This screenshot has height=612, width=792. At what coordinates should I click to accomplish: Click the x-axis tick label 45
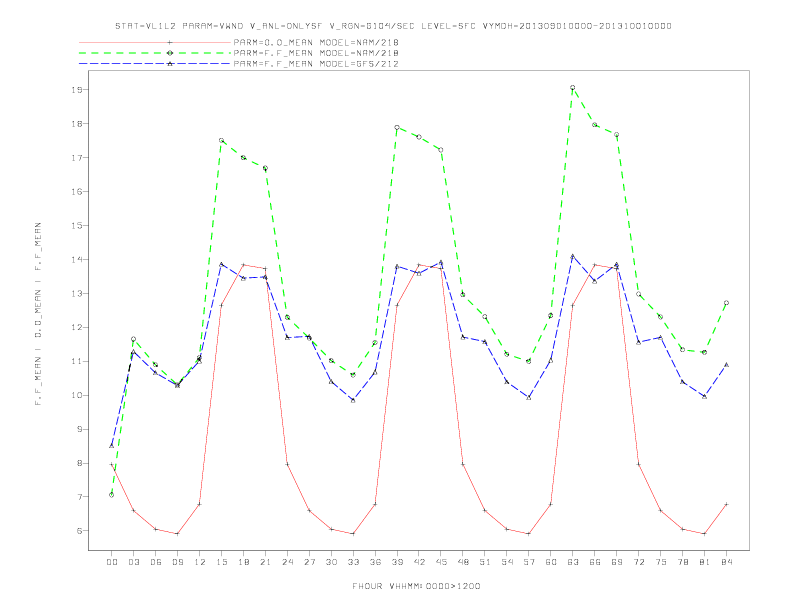441,562
